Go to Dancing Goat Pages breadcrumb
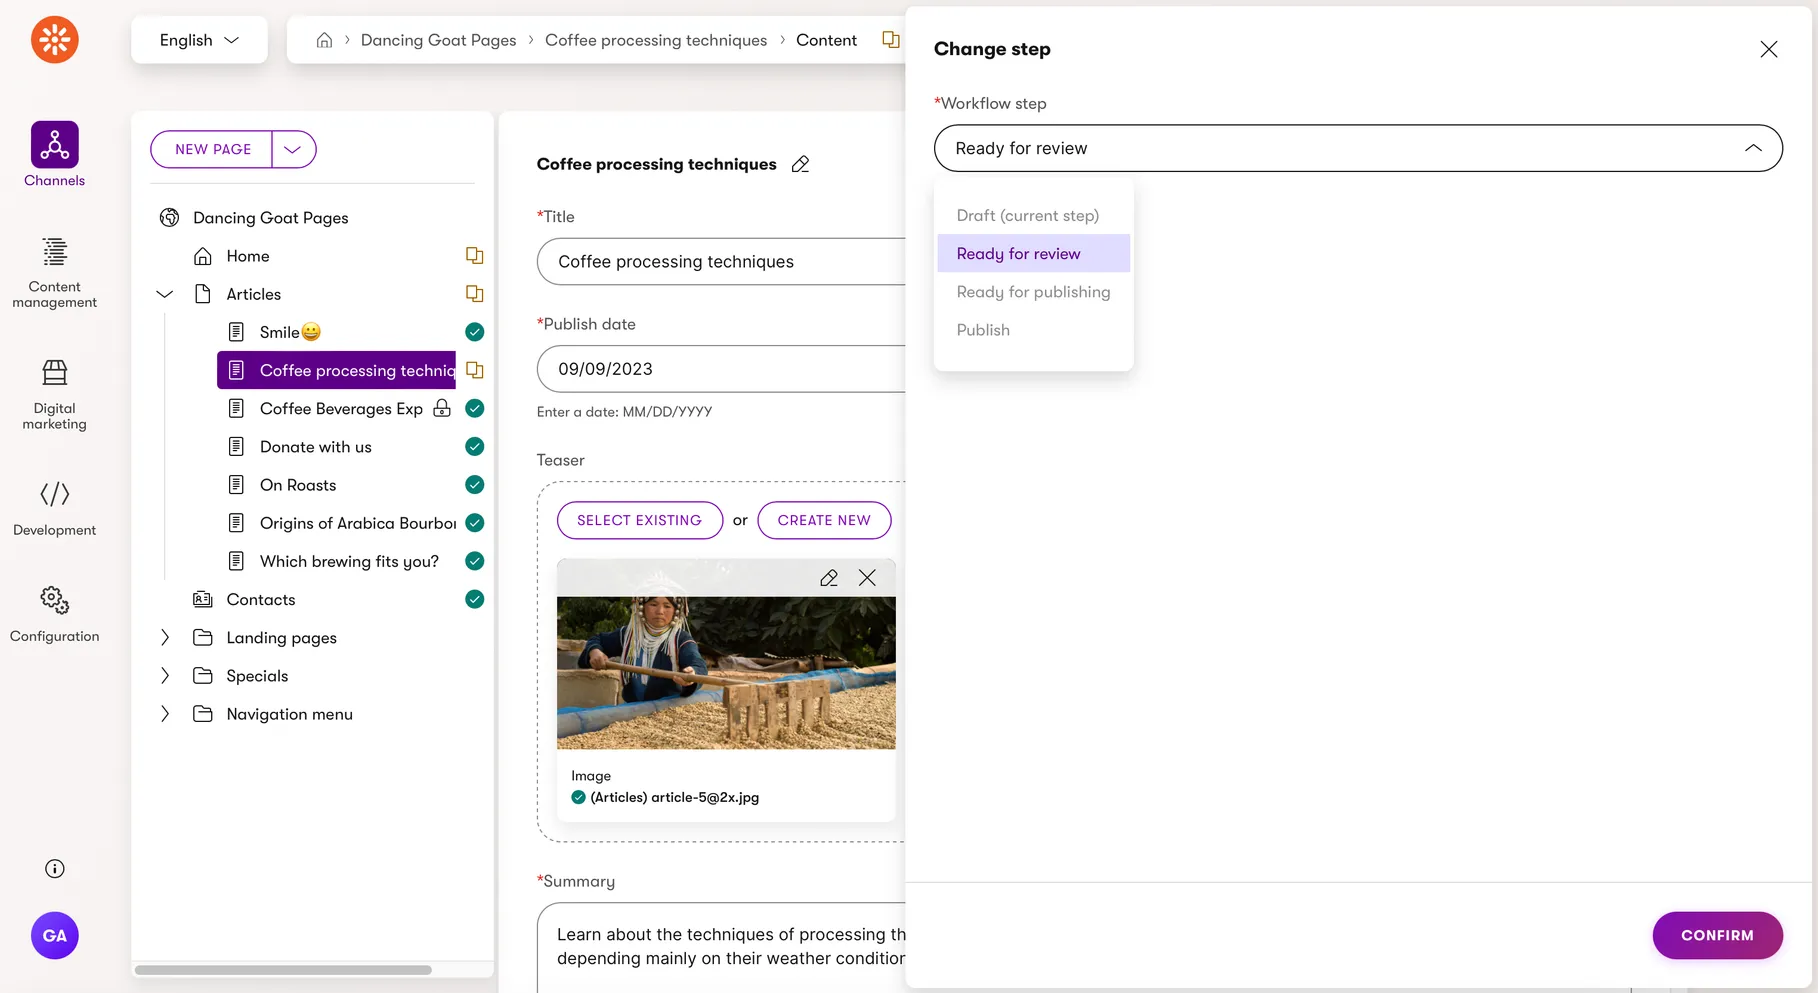1818x993 pixels. click(x=438, y=40)
